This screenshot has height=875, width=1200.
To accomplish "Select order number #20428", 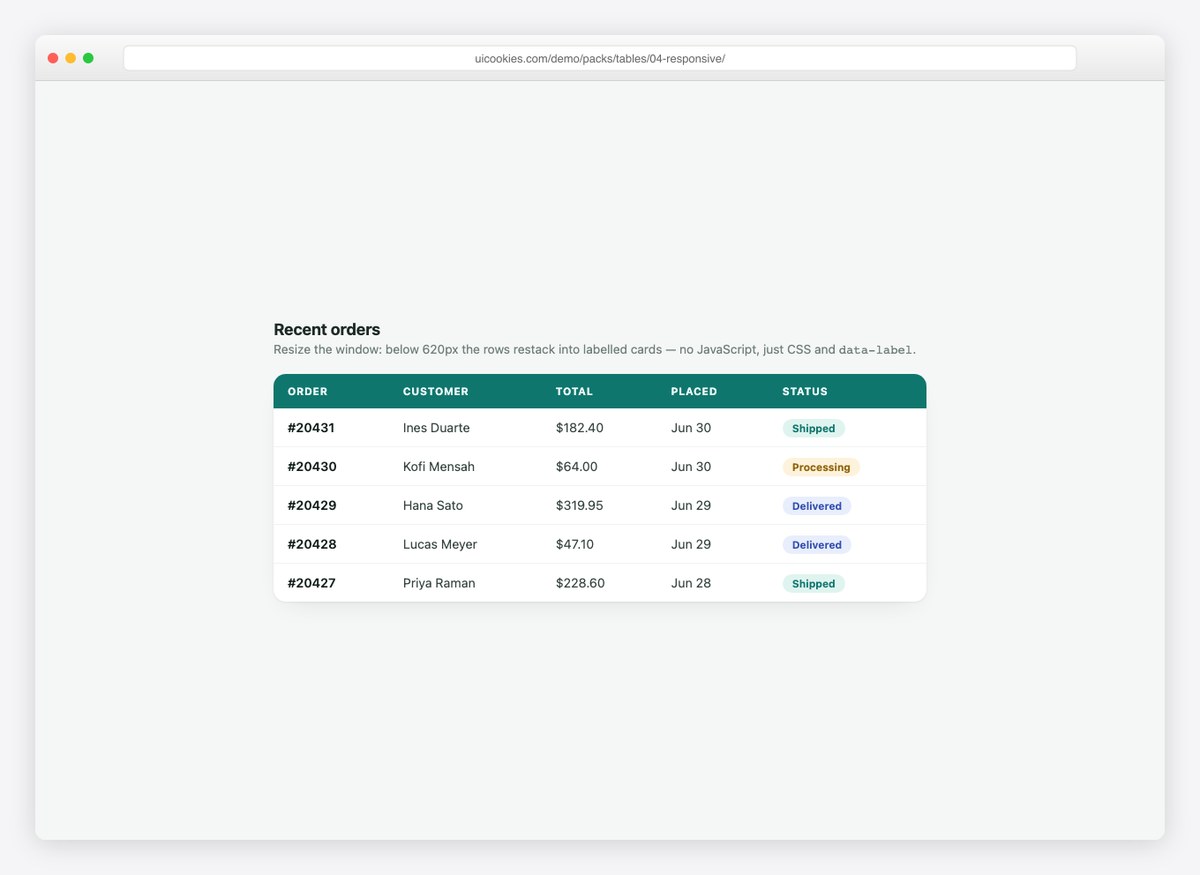I will [312, 545].
